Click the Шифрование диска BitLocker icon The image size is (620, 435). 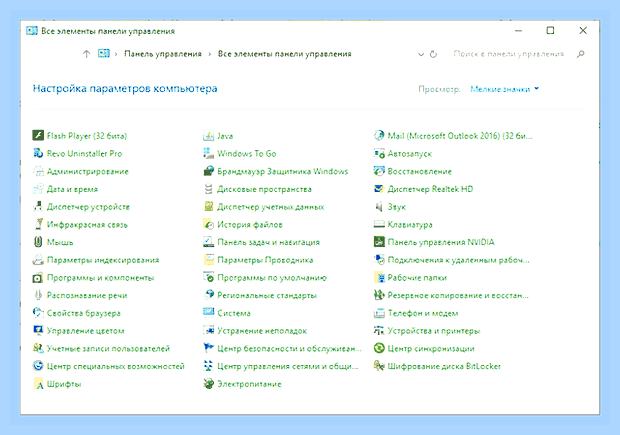tap(379, 366)
